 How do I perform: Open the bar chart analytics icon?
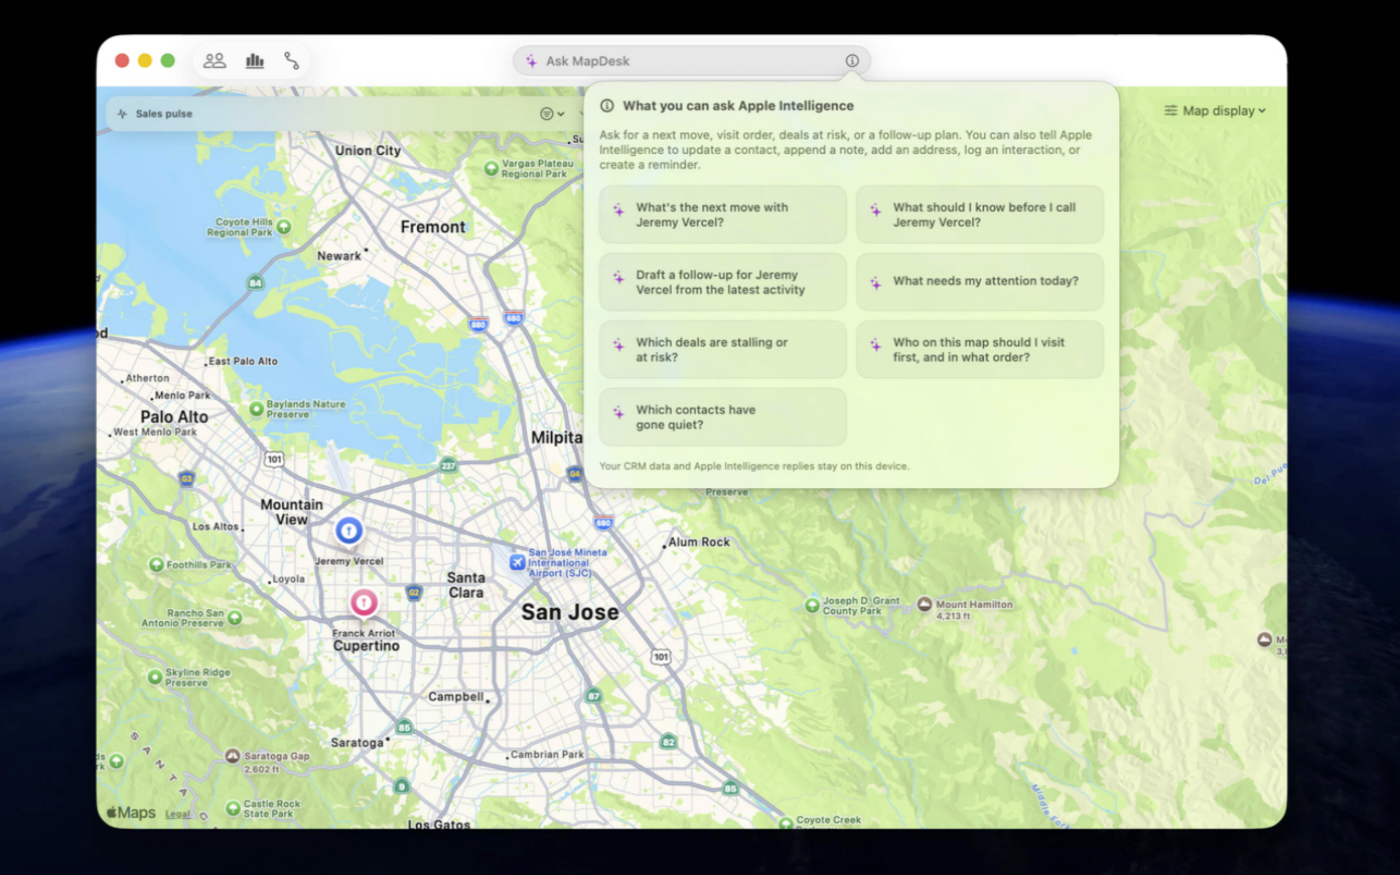255,61
